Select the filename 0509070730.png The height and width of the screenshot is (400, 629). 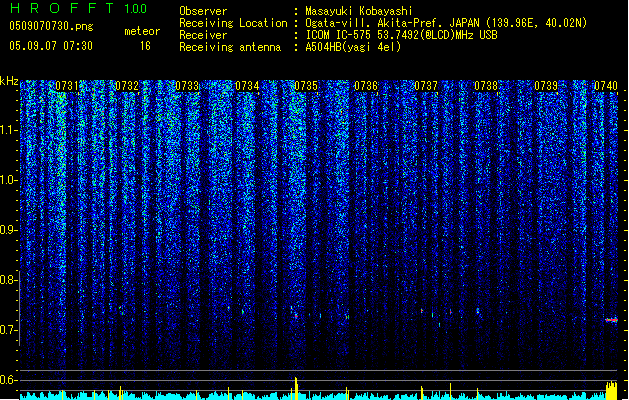[x=51, y=26]
